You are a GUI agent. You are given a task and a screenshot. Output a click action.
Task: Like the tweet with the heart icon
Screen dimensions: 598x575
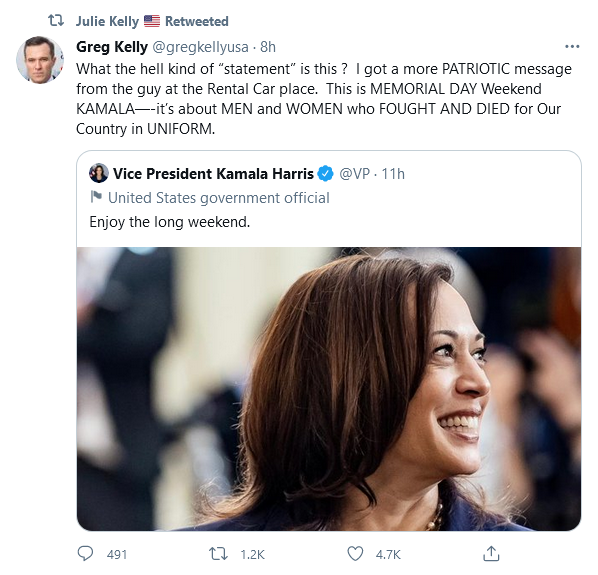coord(355,554)
